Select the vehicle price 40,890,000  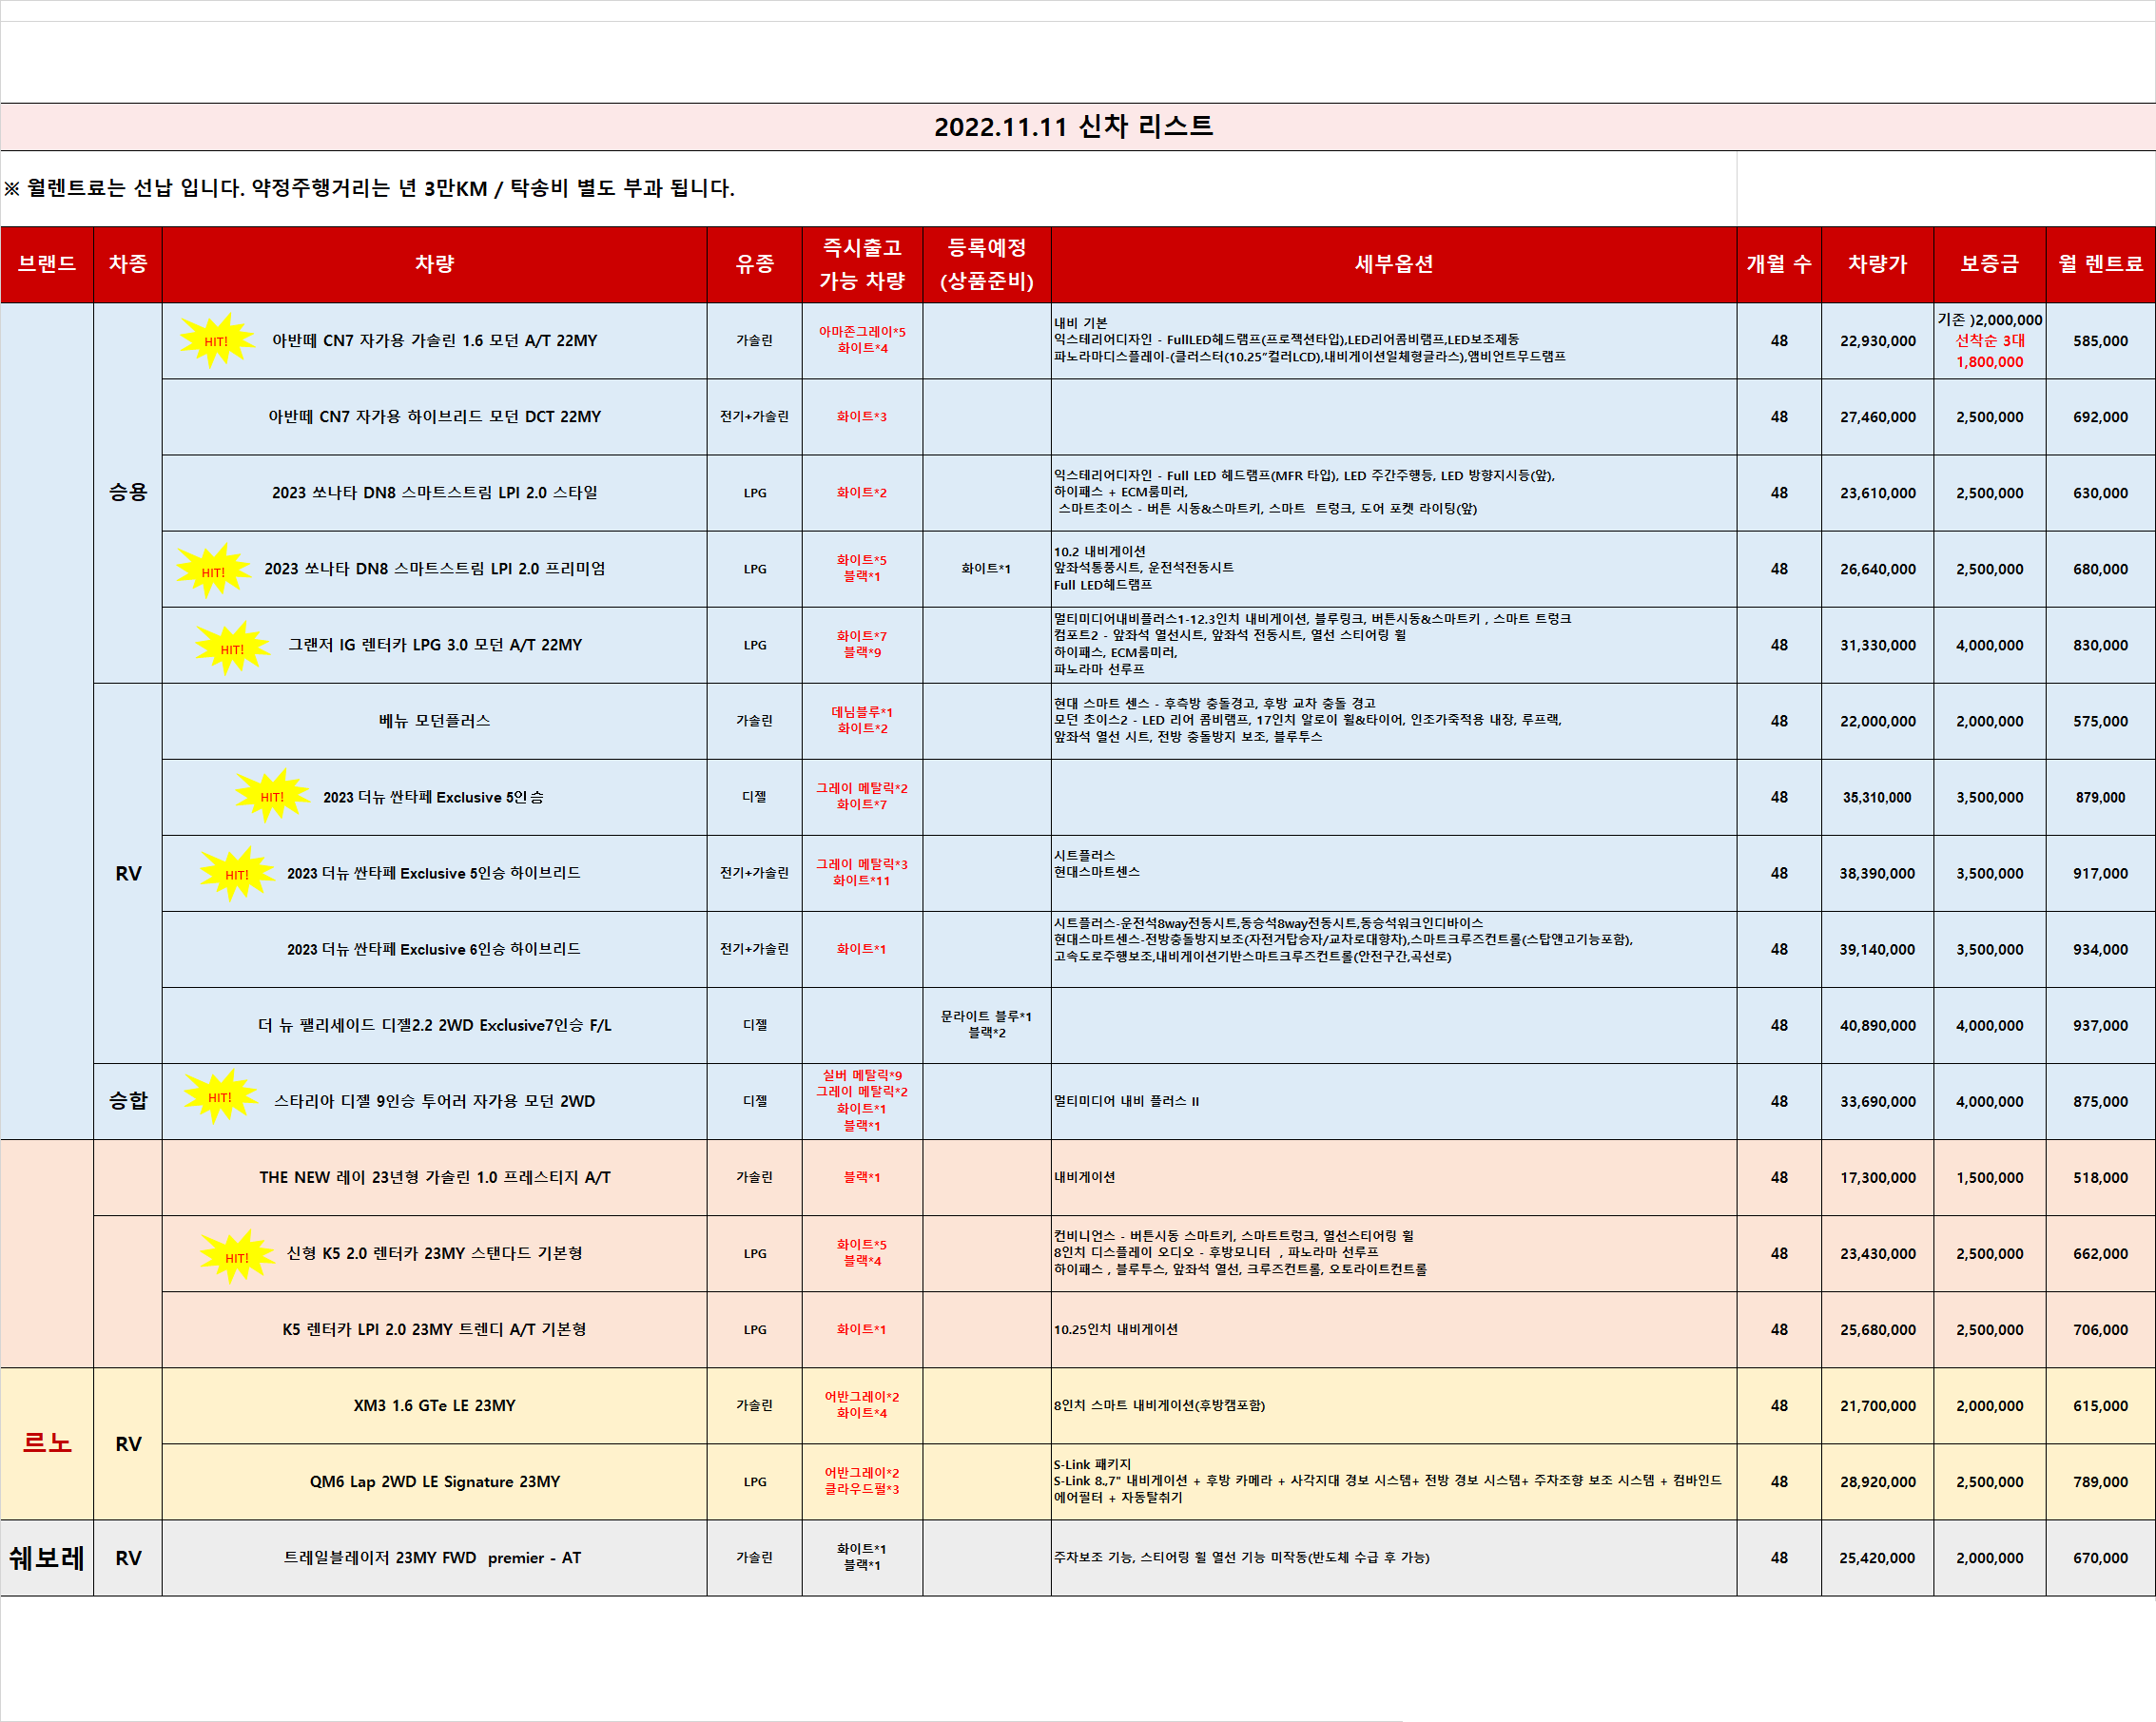(x=1878, y=1025)
